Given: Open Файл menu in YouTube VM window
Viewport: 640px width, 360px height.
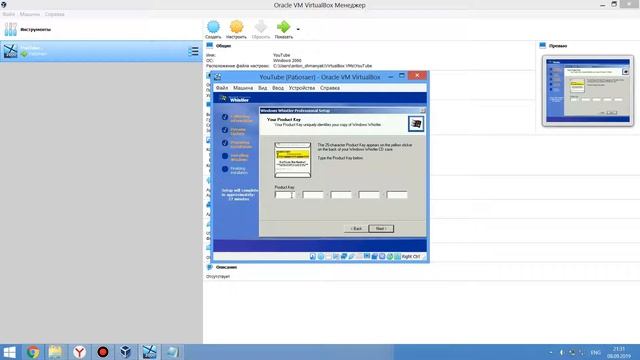Looking at the screenshot, I should [x=222, y=88].
